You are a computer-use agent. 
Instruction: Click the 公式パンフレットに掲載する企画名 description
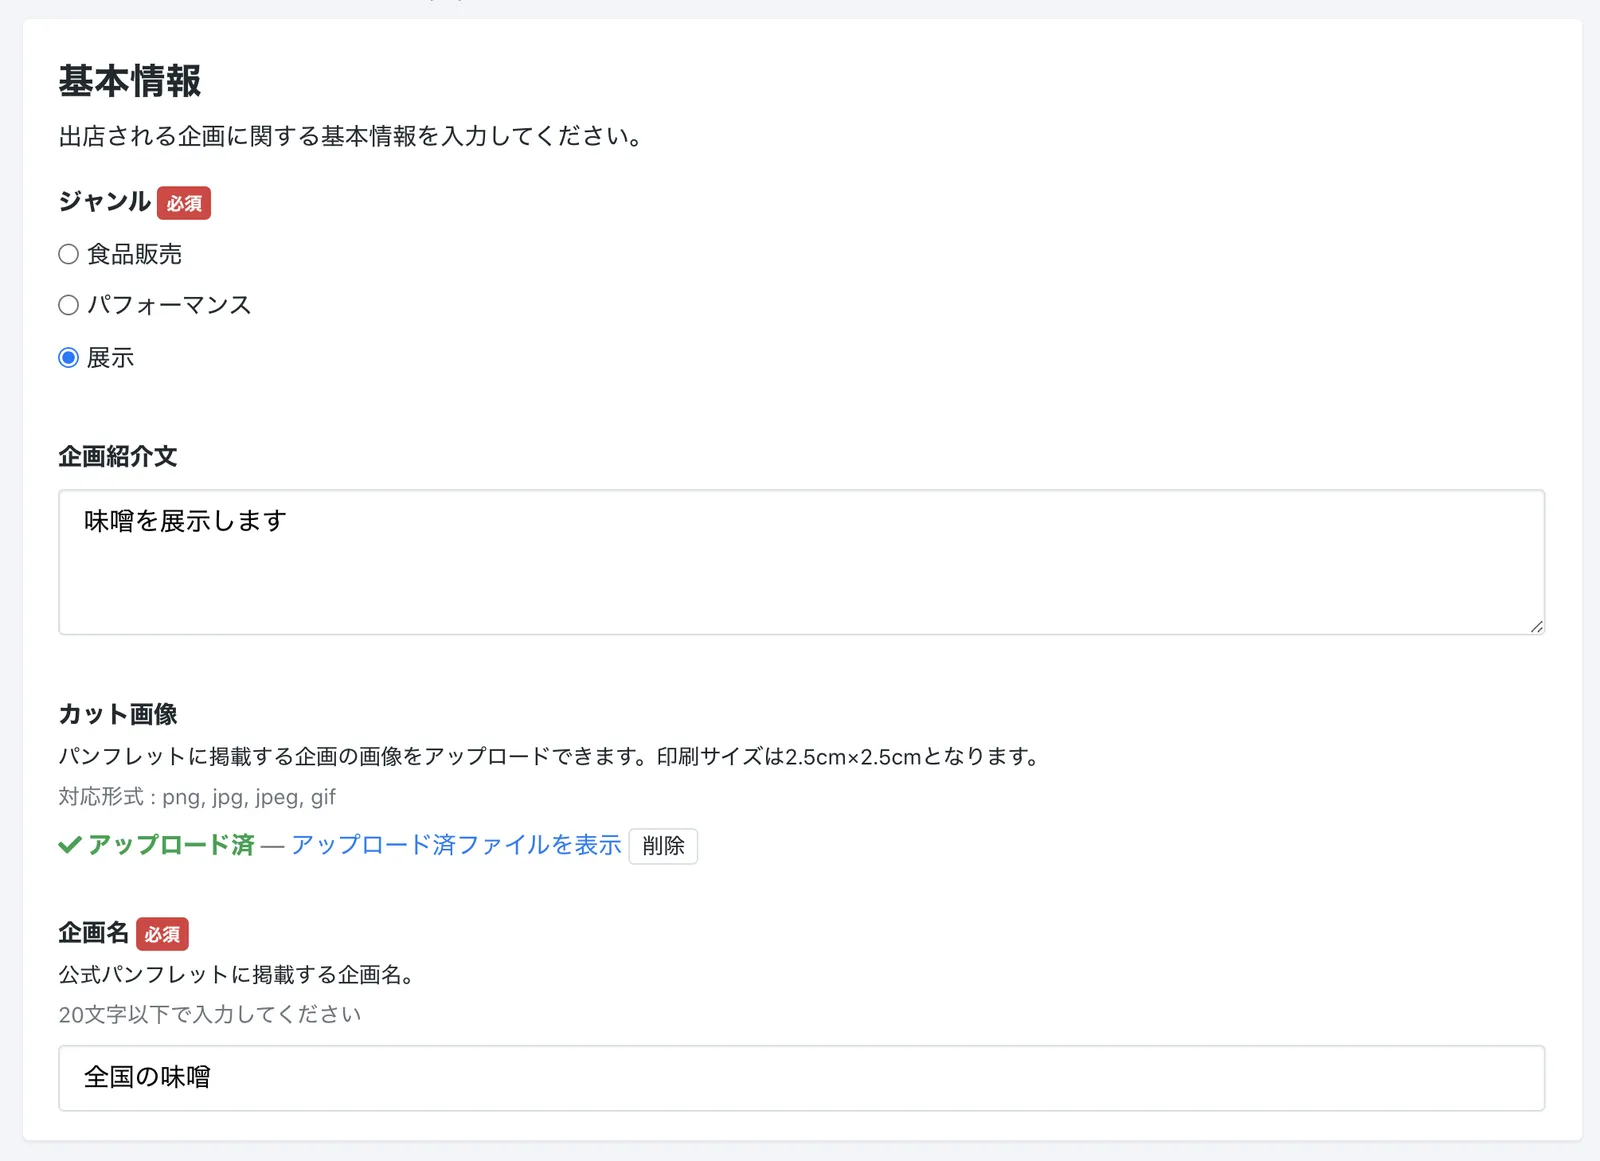pyautogui.click(x=236, y=974)
